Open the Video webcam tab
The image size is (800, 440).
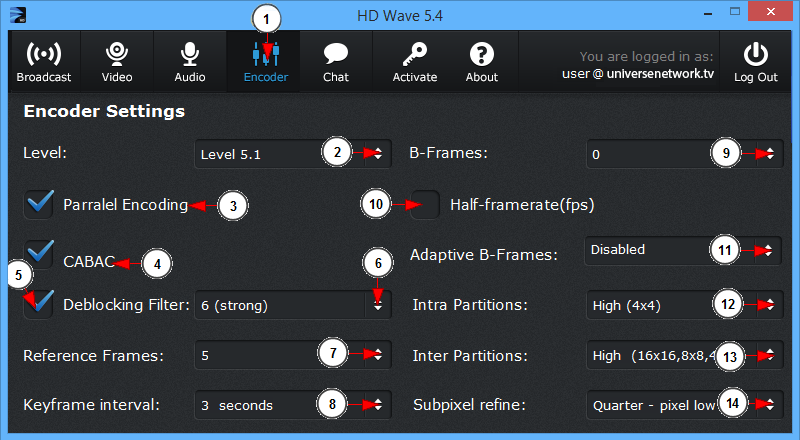[117, 62]
